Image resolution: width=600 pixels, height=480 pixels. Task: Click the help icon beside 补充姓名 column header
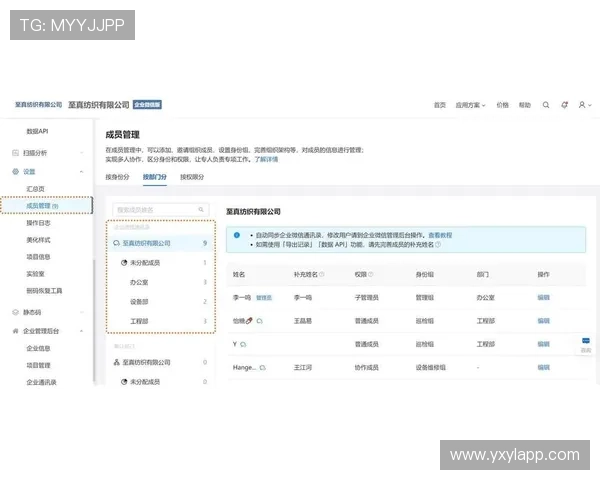[x=322, y=274]
